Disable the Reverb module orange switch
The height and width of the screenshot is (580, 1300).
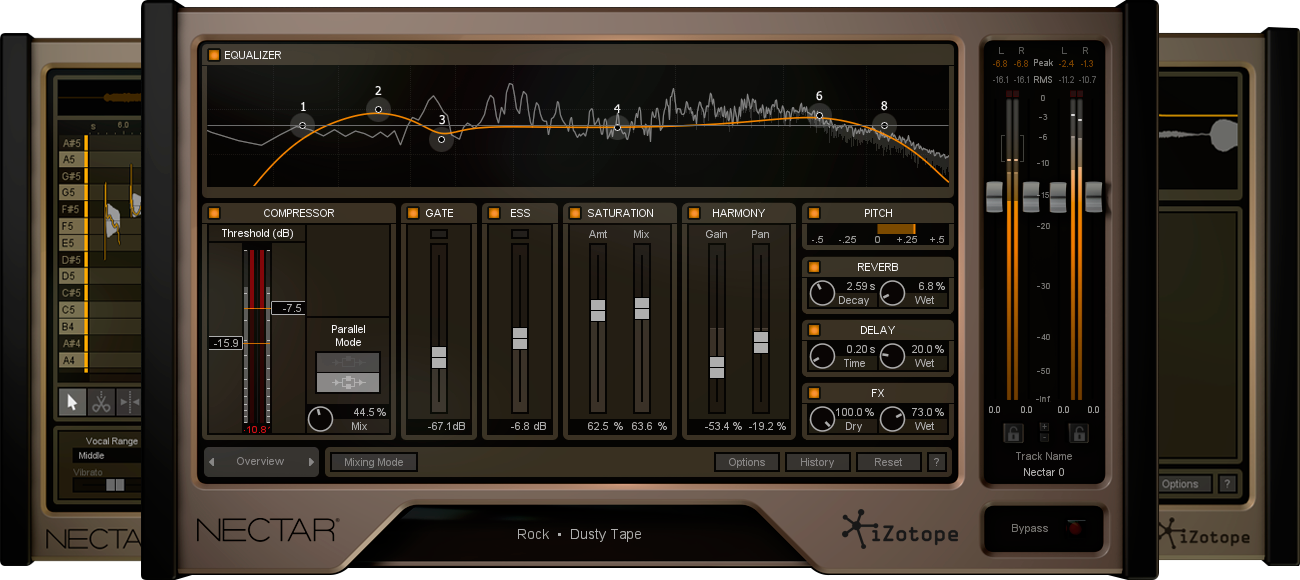pos(814,267)
